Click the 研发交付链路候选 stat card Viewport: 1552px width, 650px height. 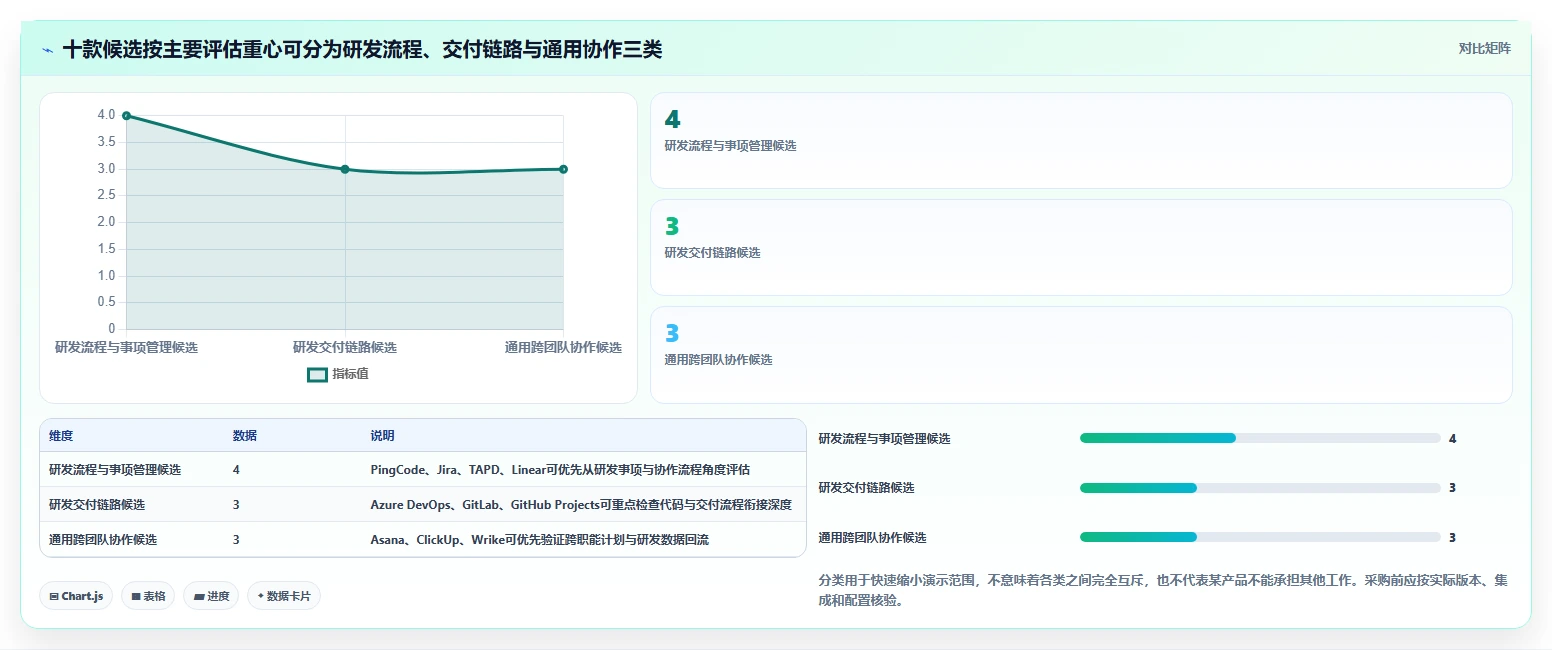[1081, 247]
